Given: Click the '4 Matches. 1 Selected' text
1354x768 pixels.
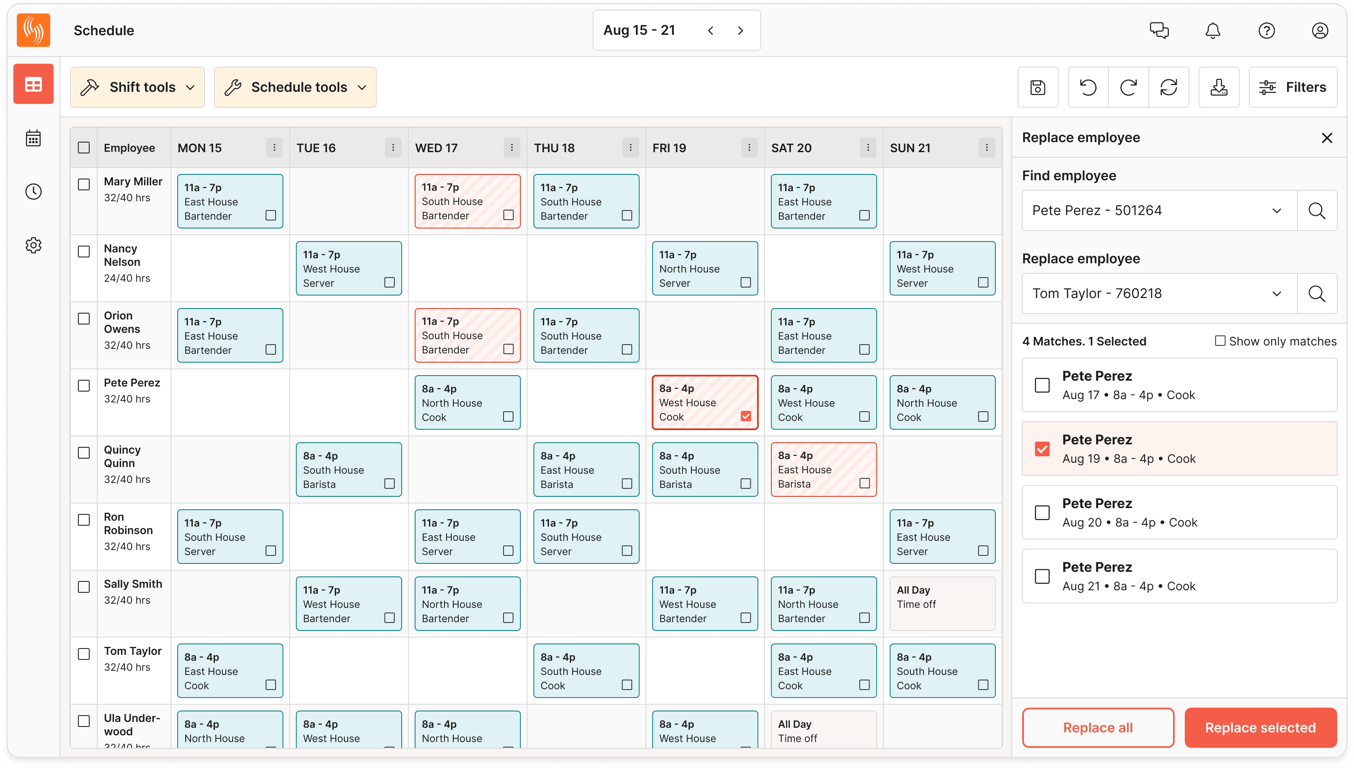Looking at the screenshot, I should [1084, 341].
